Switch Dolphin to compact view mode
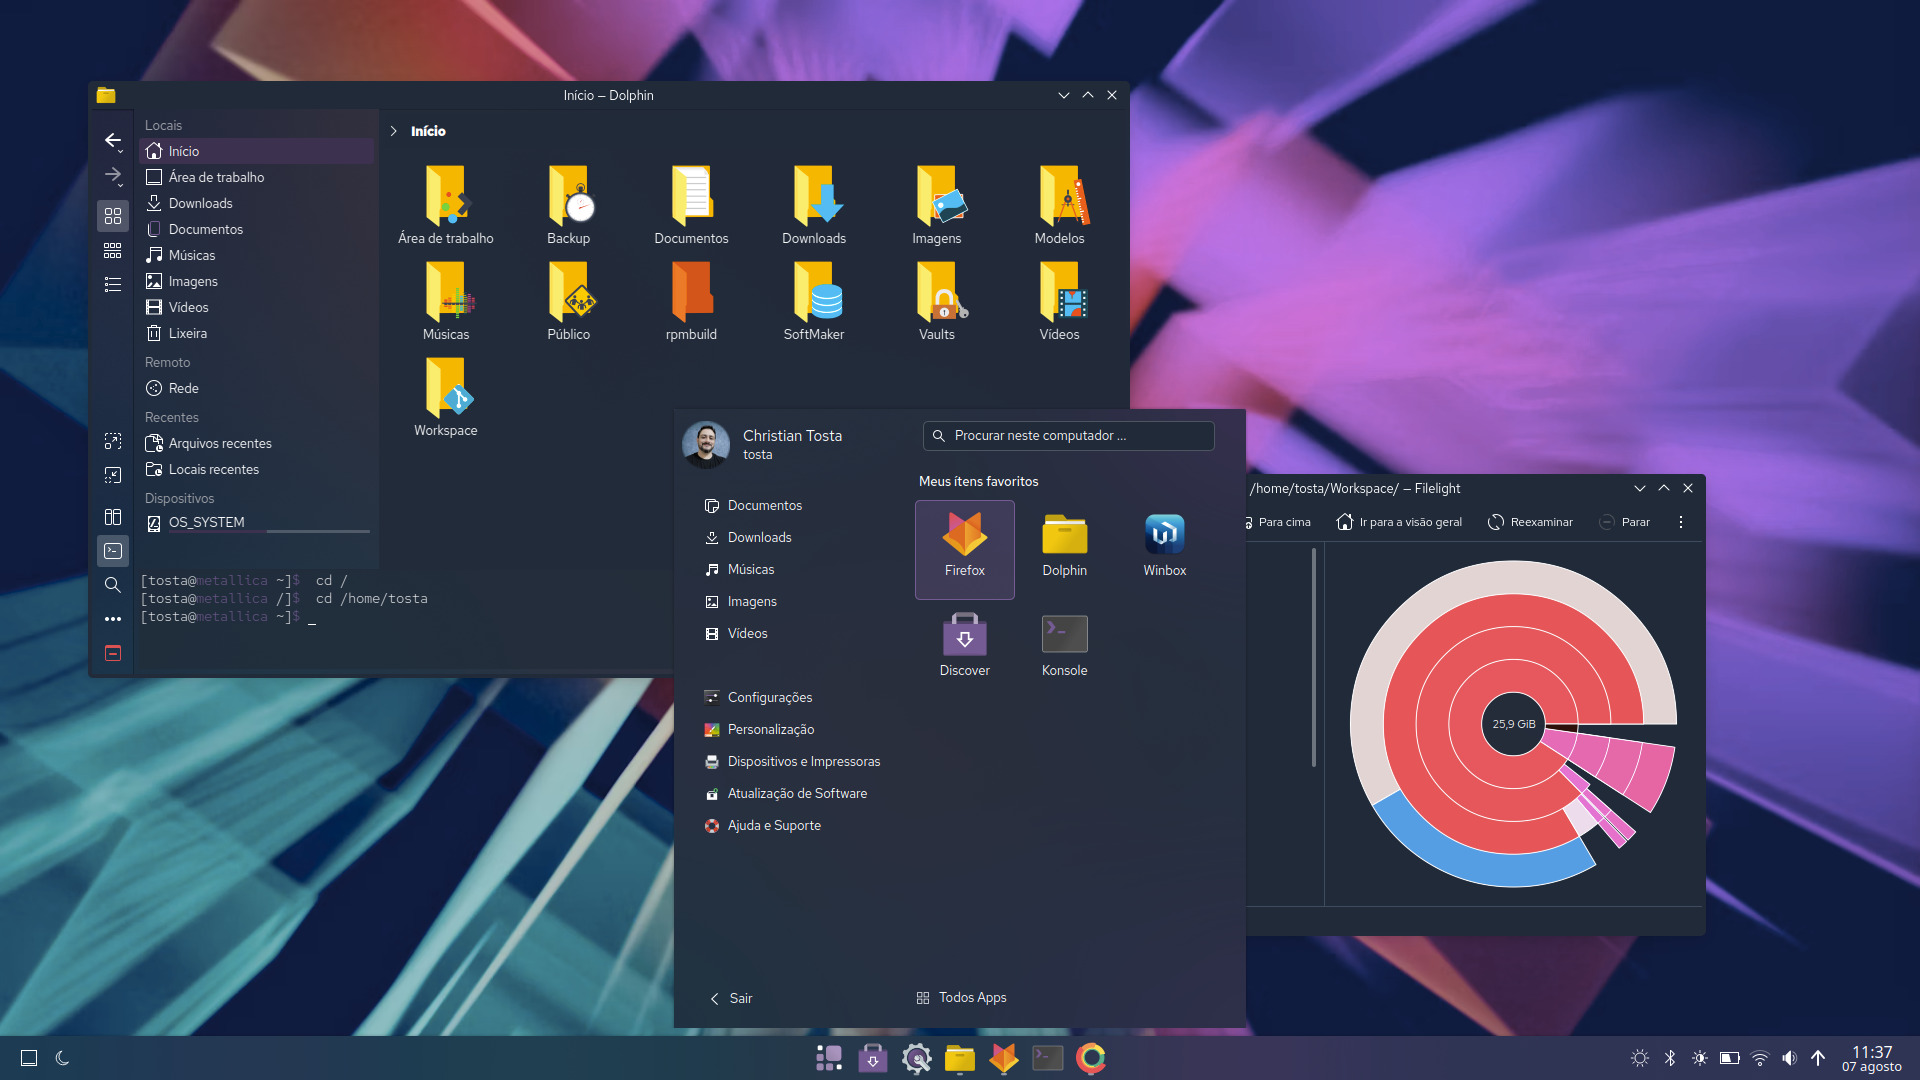1920x1080 pixels. (x=113, y=250)
